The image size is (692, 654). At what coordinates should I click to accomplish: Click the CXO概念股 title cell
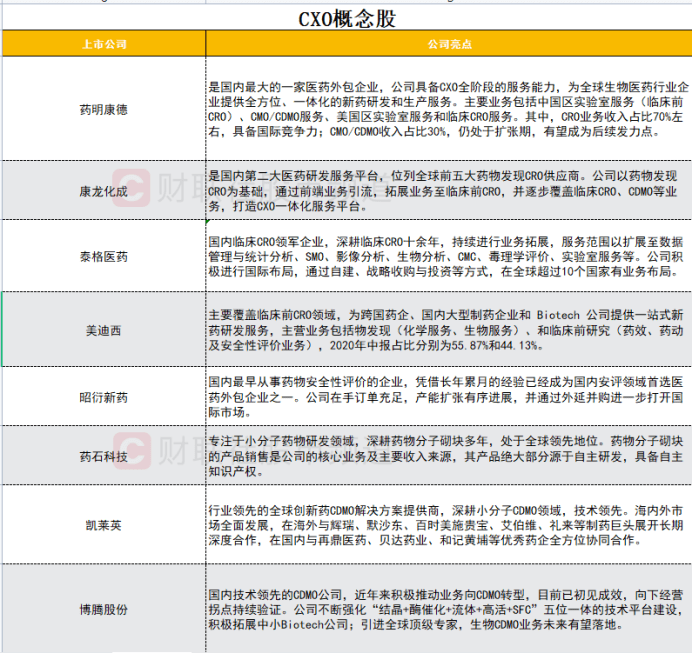coord(346,18)
